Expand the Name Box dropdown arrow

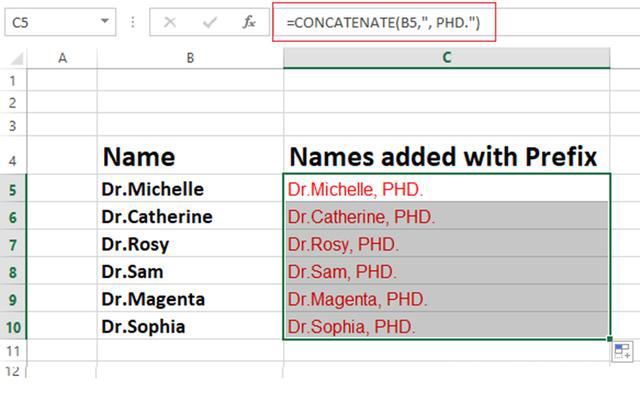pyautogui.click(x=105, y=21)
